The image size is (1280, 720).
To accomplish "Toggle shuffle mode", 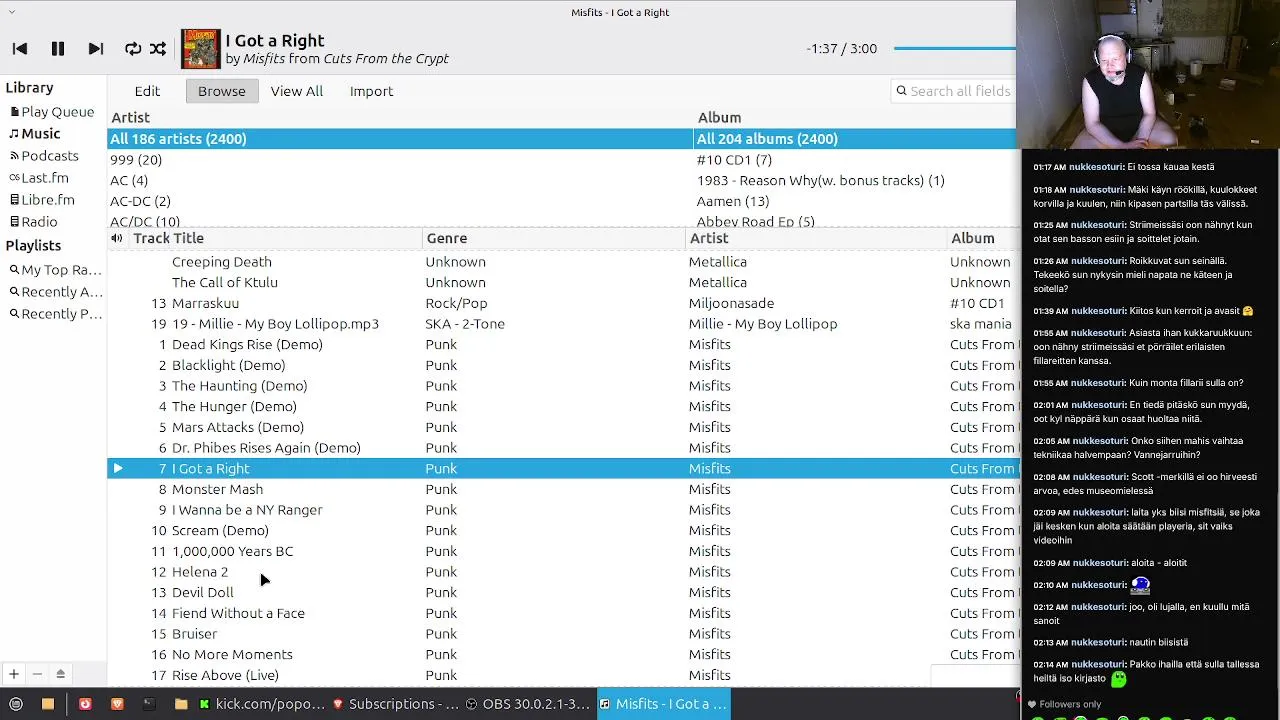I will [158, 48].
